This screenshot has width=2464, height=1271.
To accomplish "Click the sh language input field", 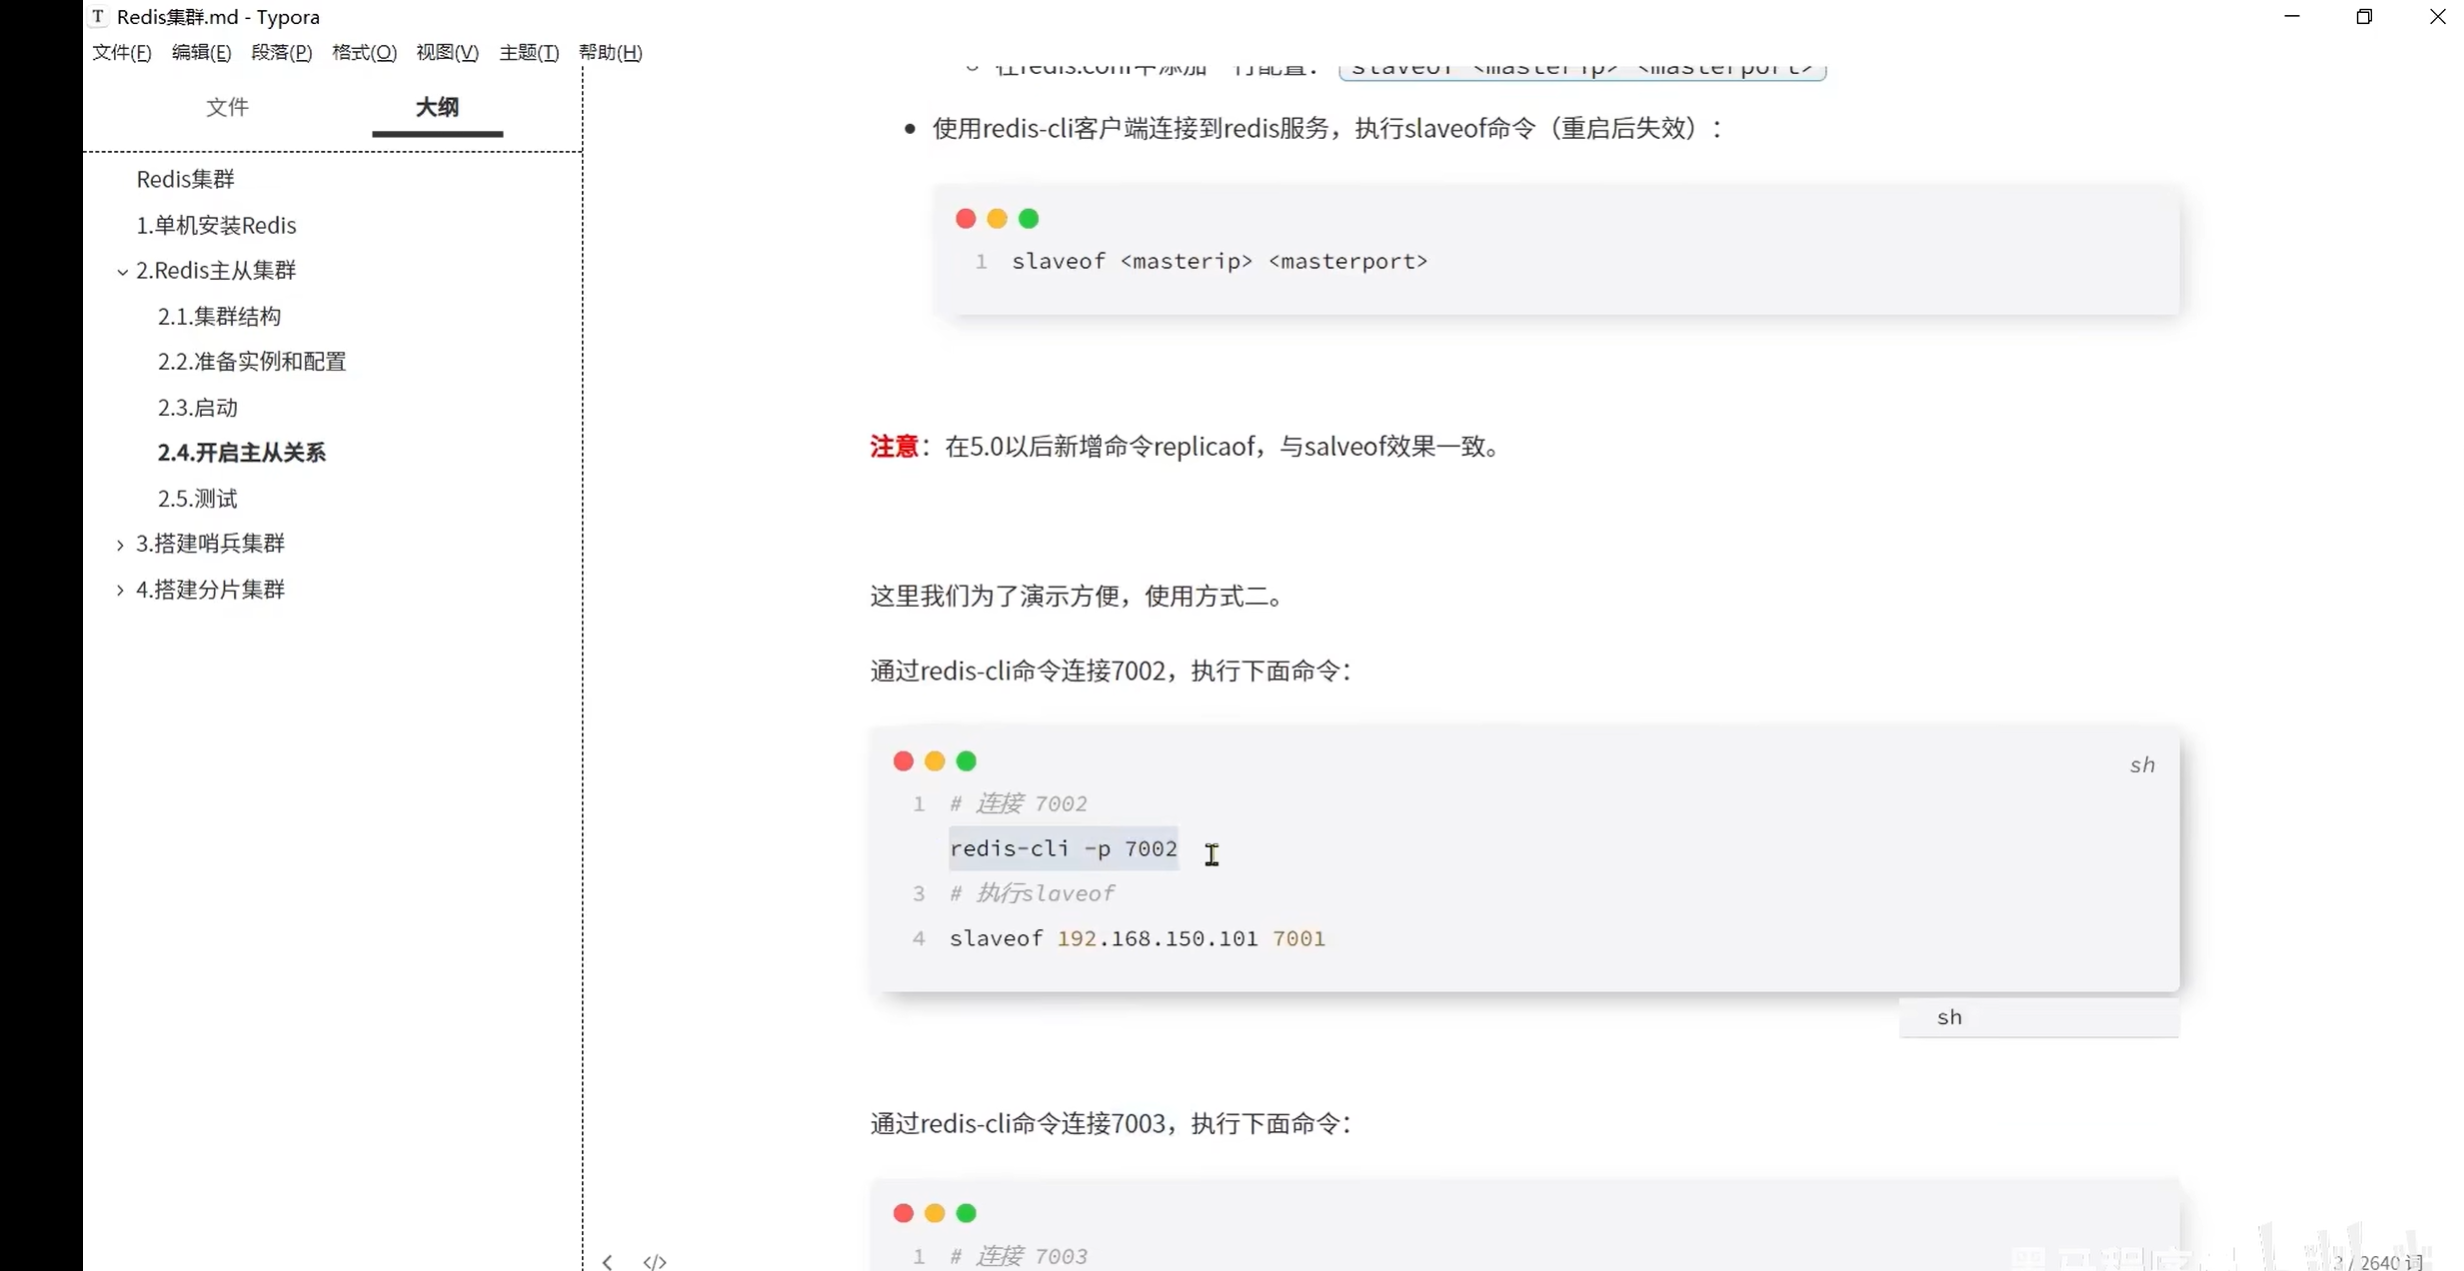I will click(x=2038, y=1017).
